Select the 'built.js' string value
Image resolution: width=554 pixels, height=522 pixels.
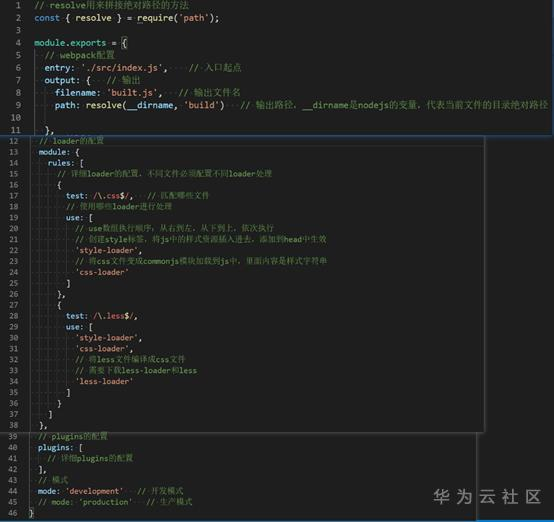pyautogui.click(x=132, y=93)
